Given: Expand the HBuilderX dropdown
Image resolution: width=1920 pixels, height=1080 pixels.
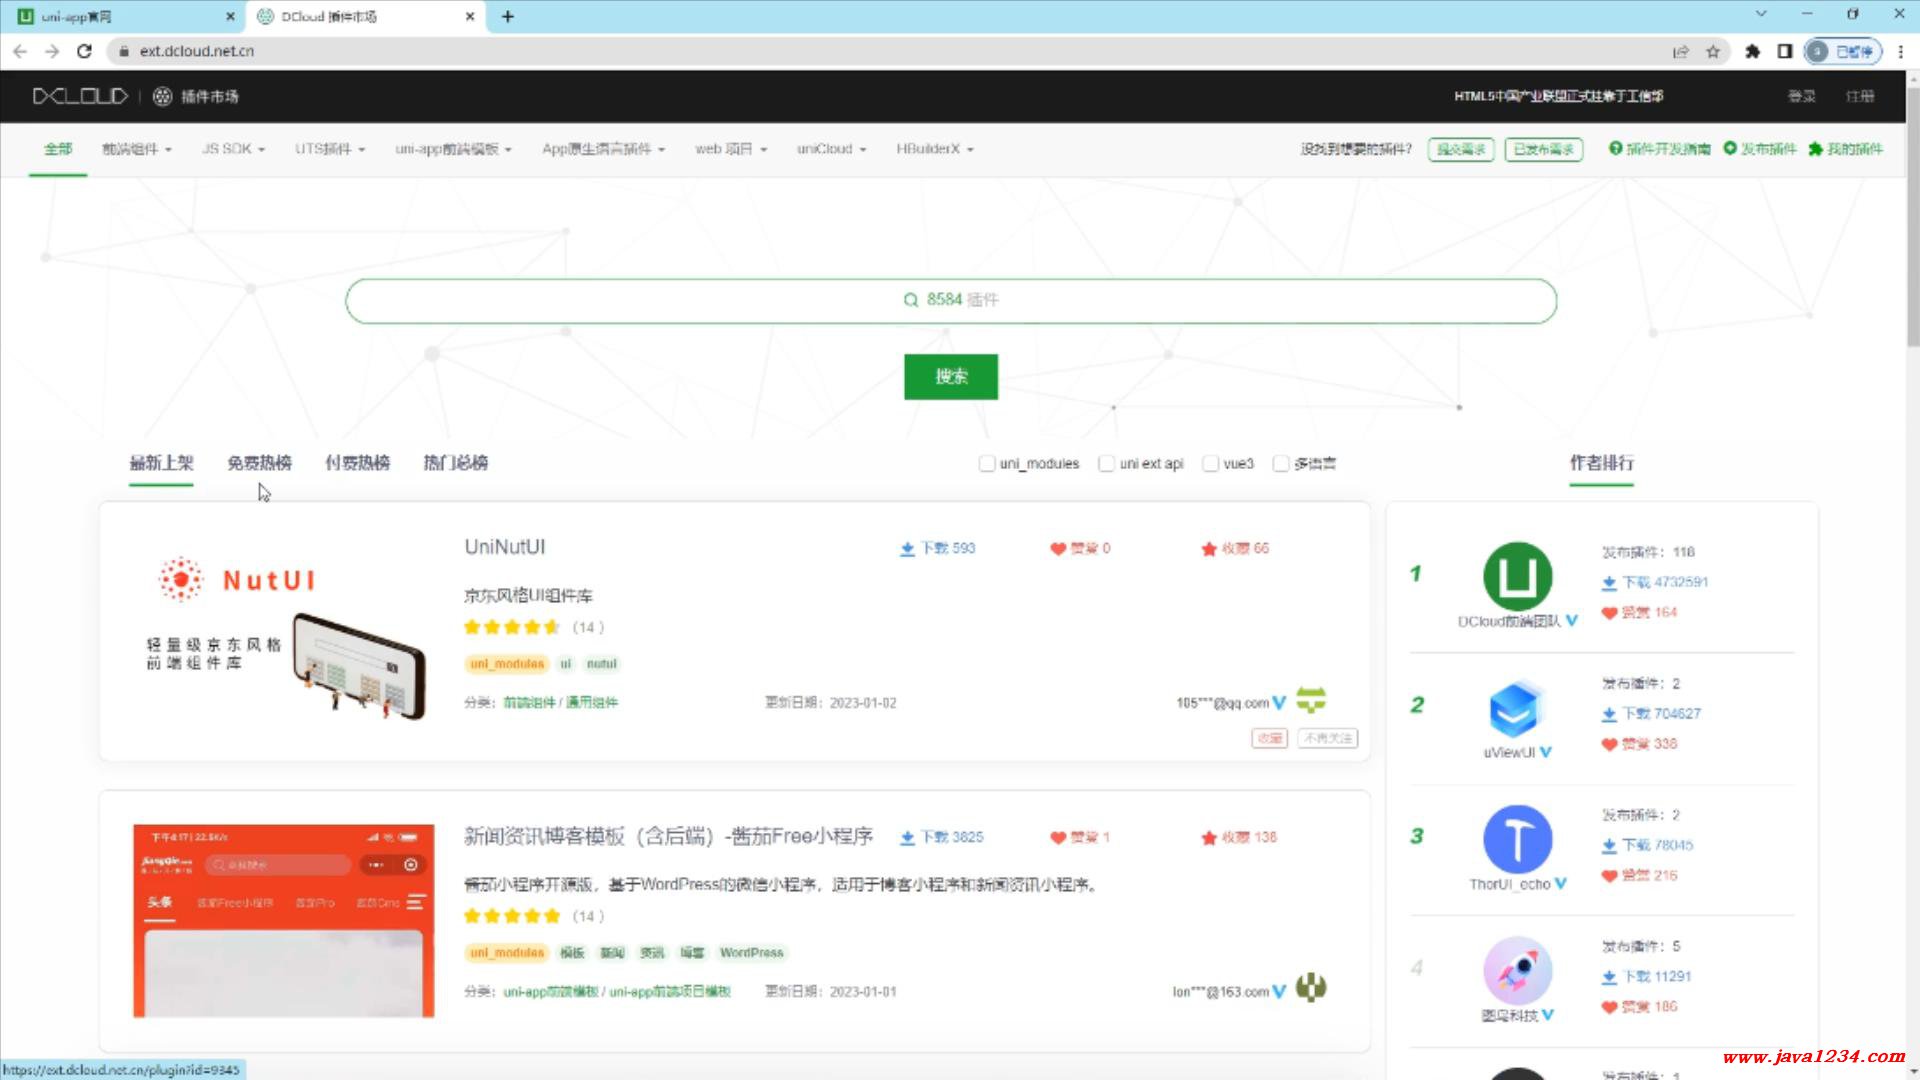Looking at the screenshot, I should tap(935, 149).
